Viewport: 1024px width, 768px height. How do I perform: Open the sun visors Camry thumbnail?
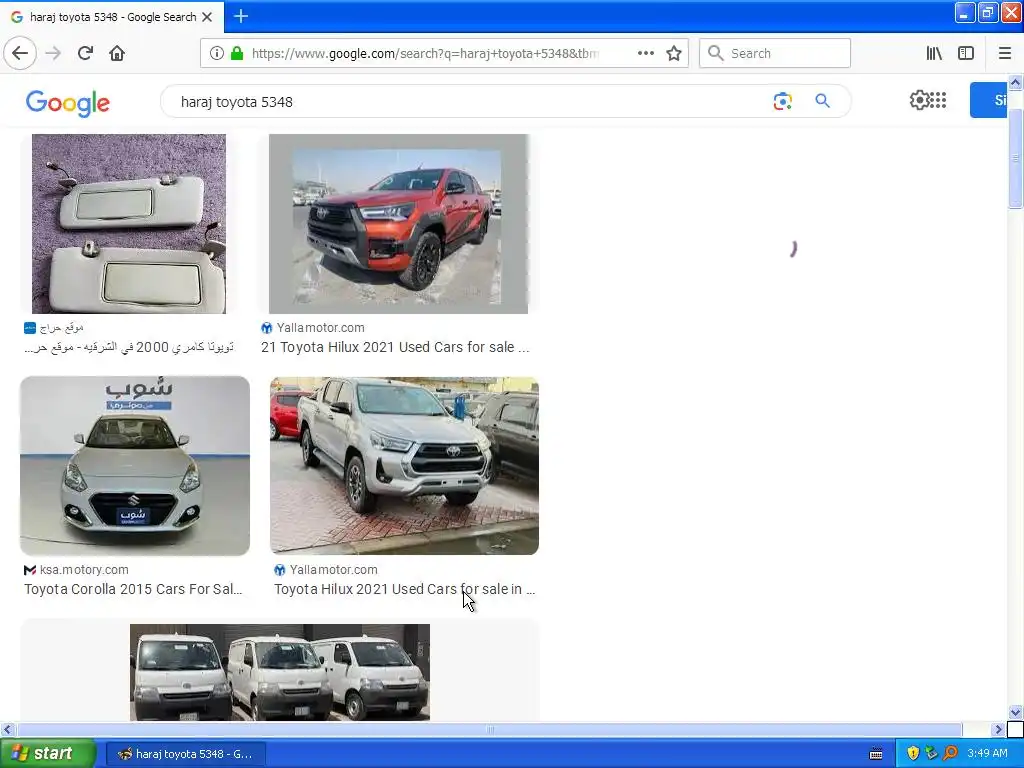pos(129,224)
